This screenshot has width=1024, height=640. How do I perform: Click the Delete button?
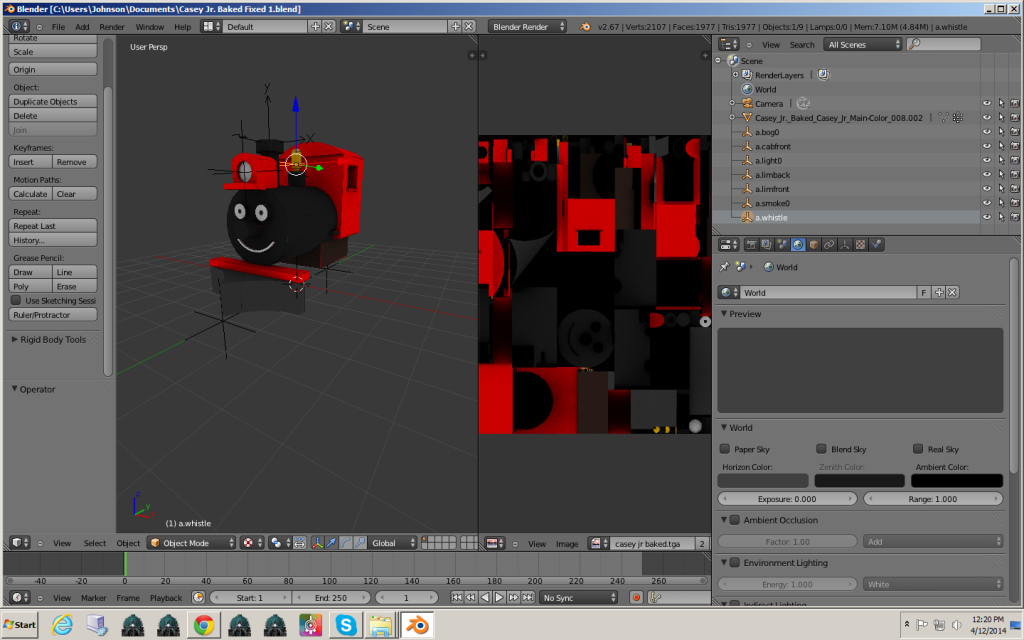coord(53,116)
